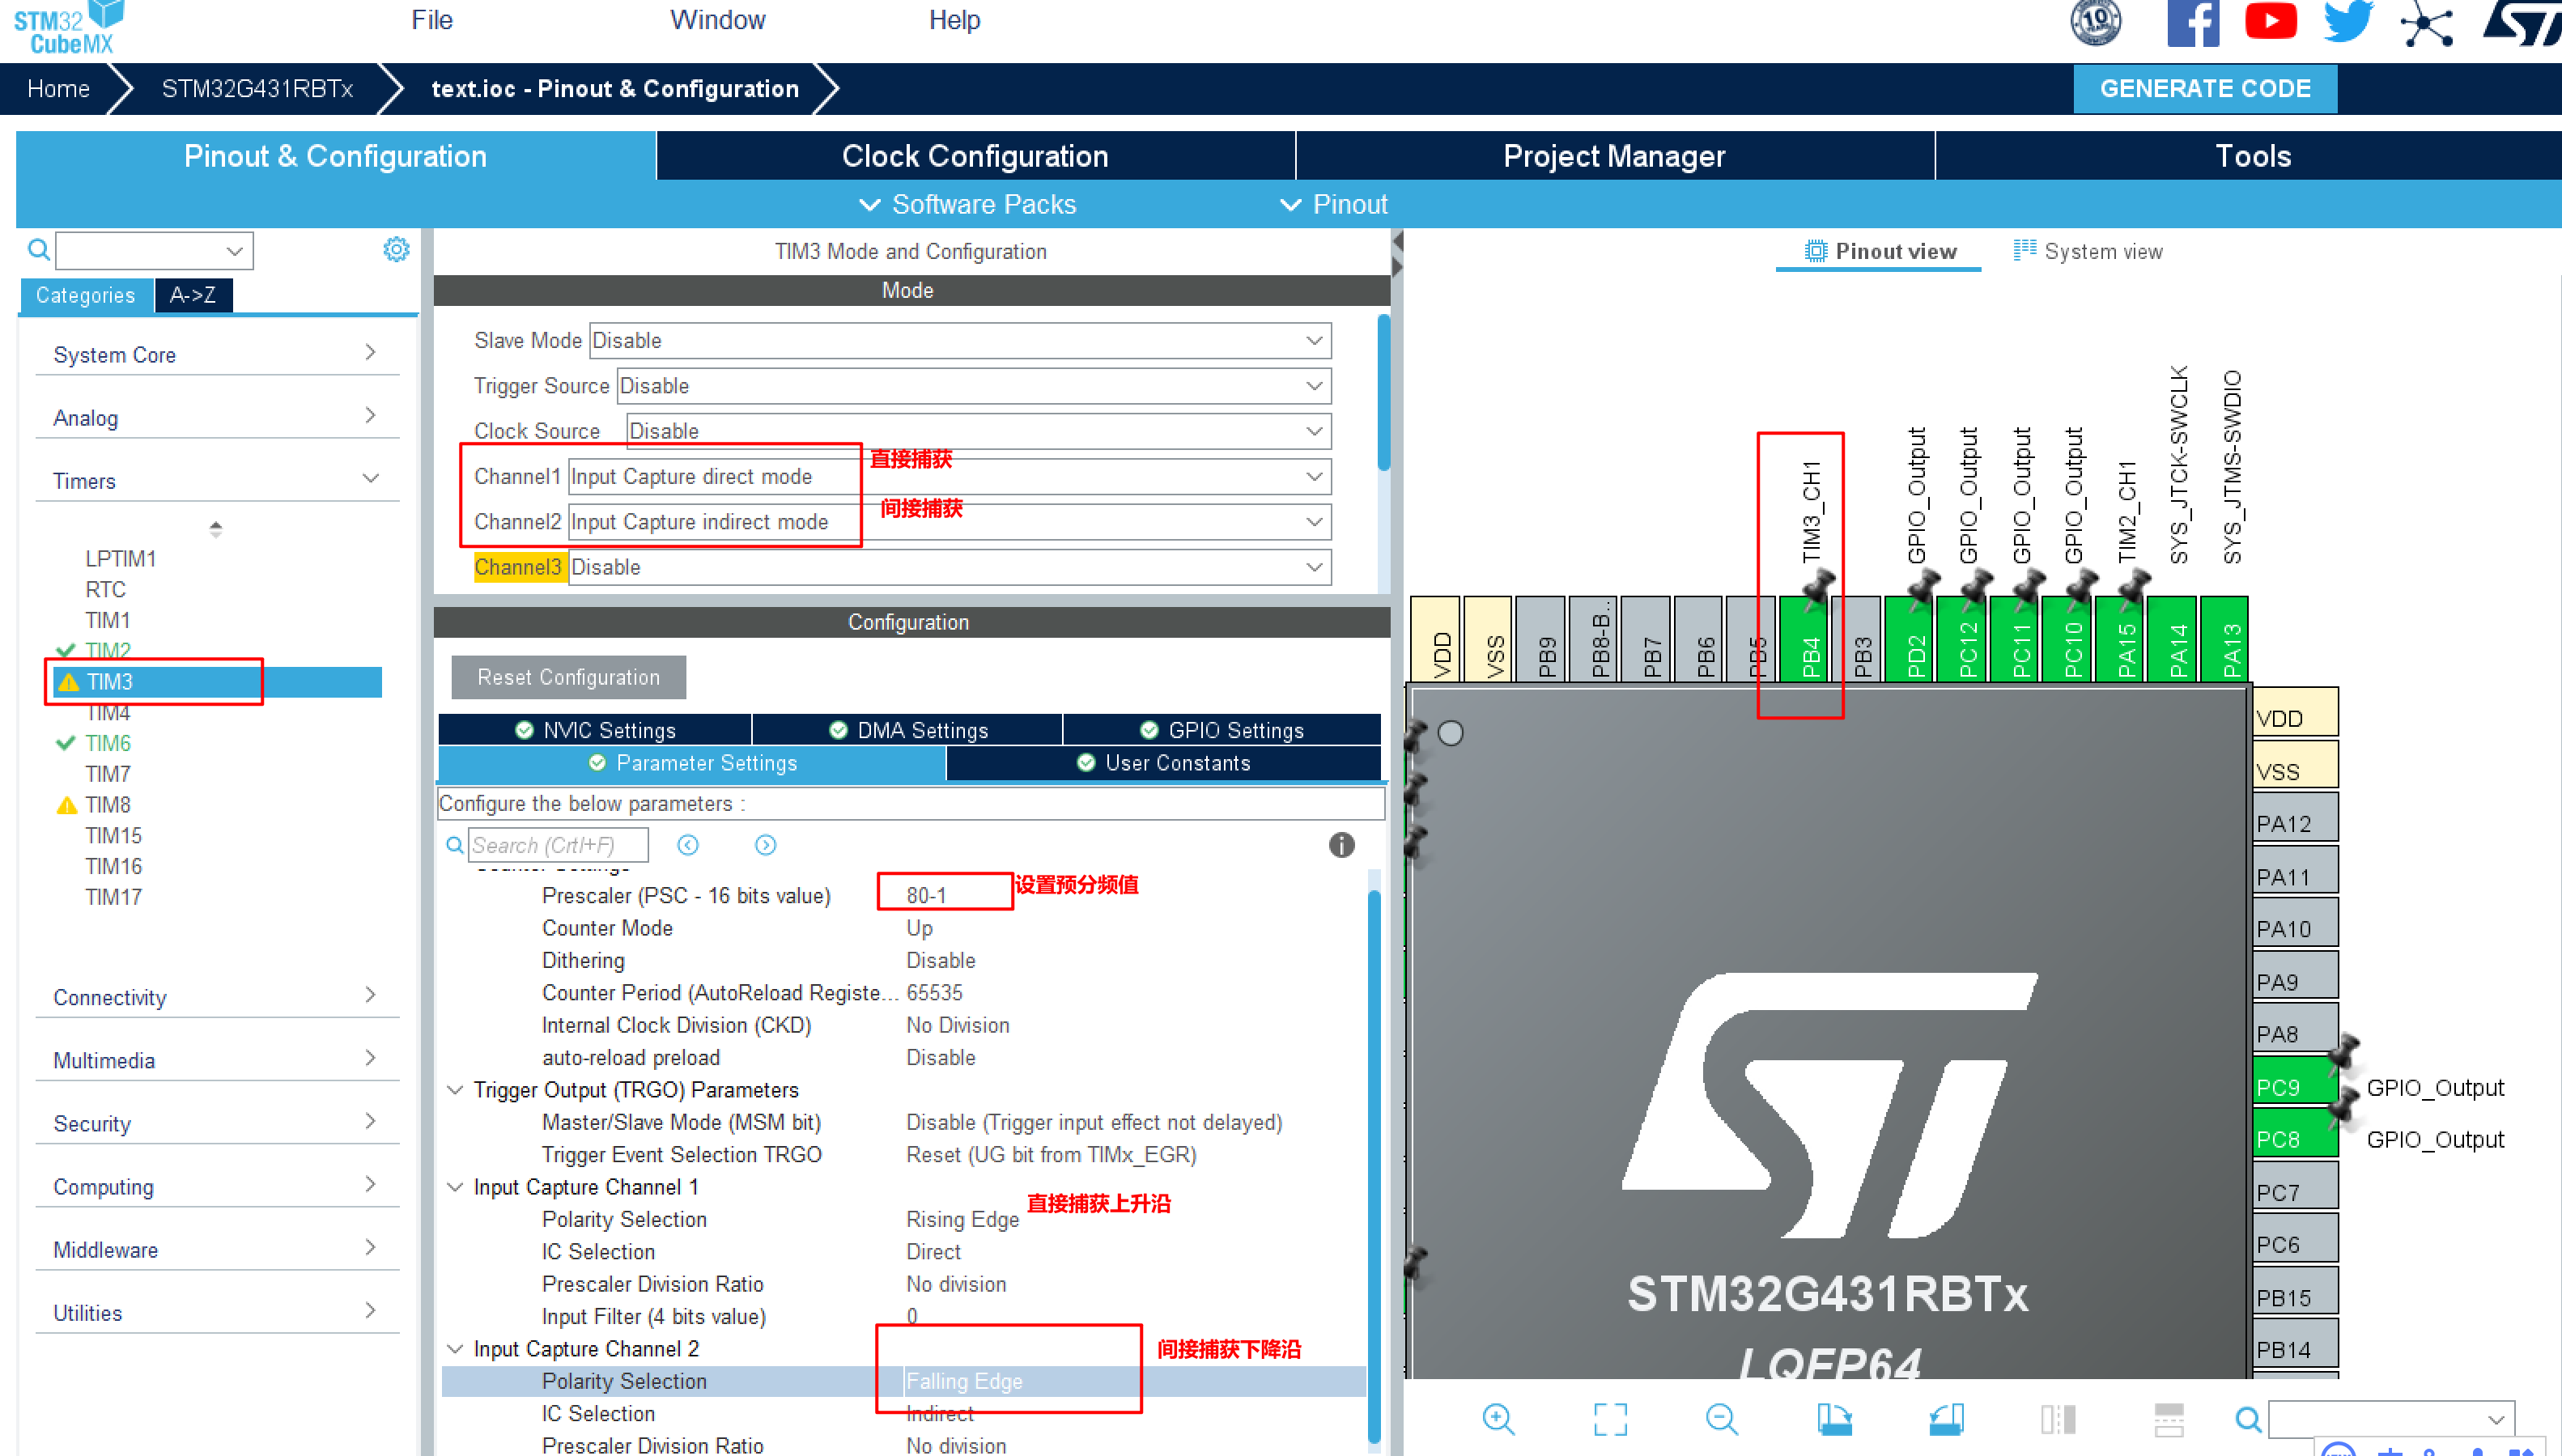Switch to Clock Configuration tab
This screenshot has width=2562, height=1456.
(975, 156)
